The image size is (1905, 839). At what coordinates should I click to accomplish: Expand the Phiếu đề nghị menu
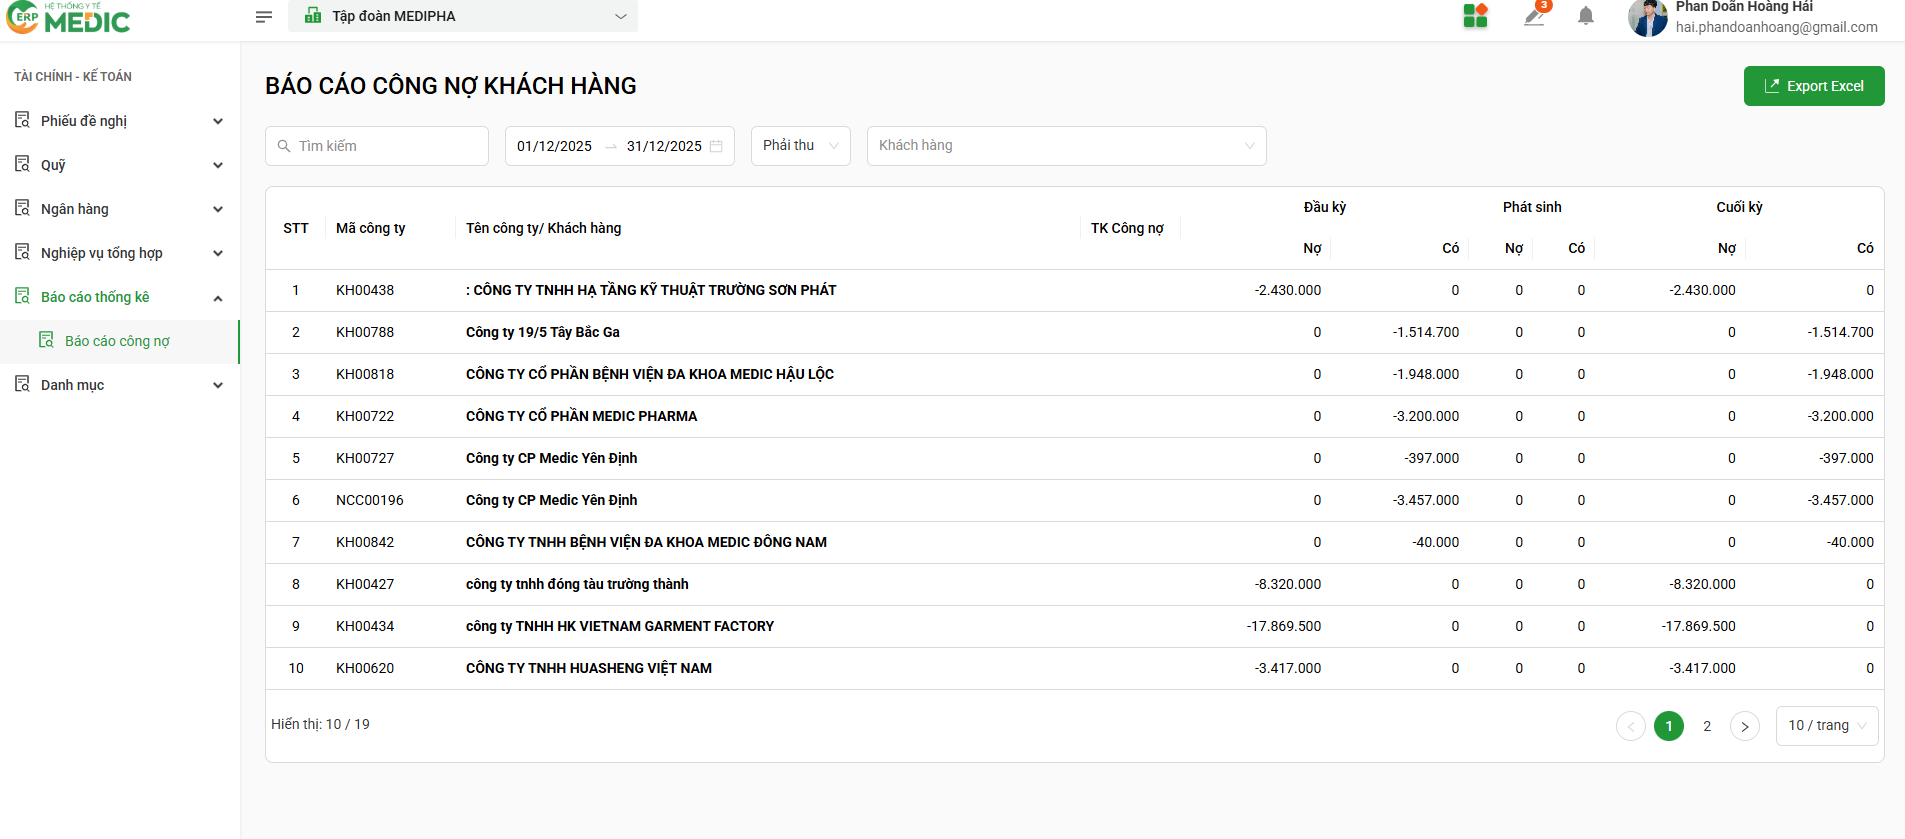point(119,121)
